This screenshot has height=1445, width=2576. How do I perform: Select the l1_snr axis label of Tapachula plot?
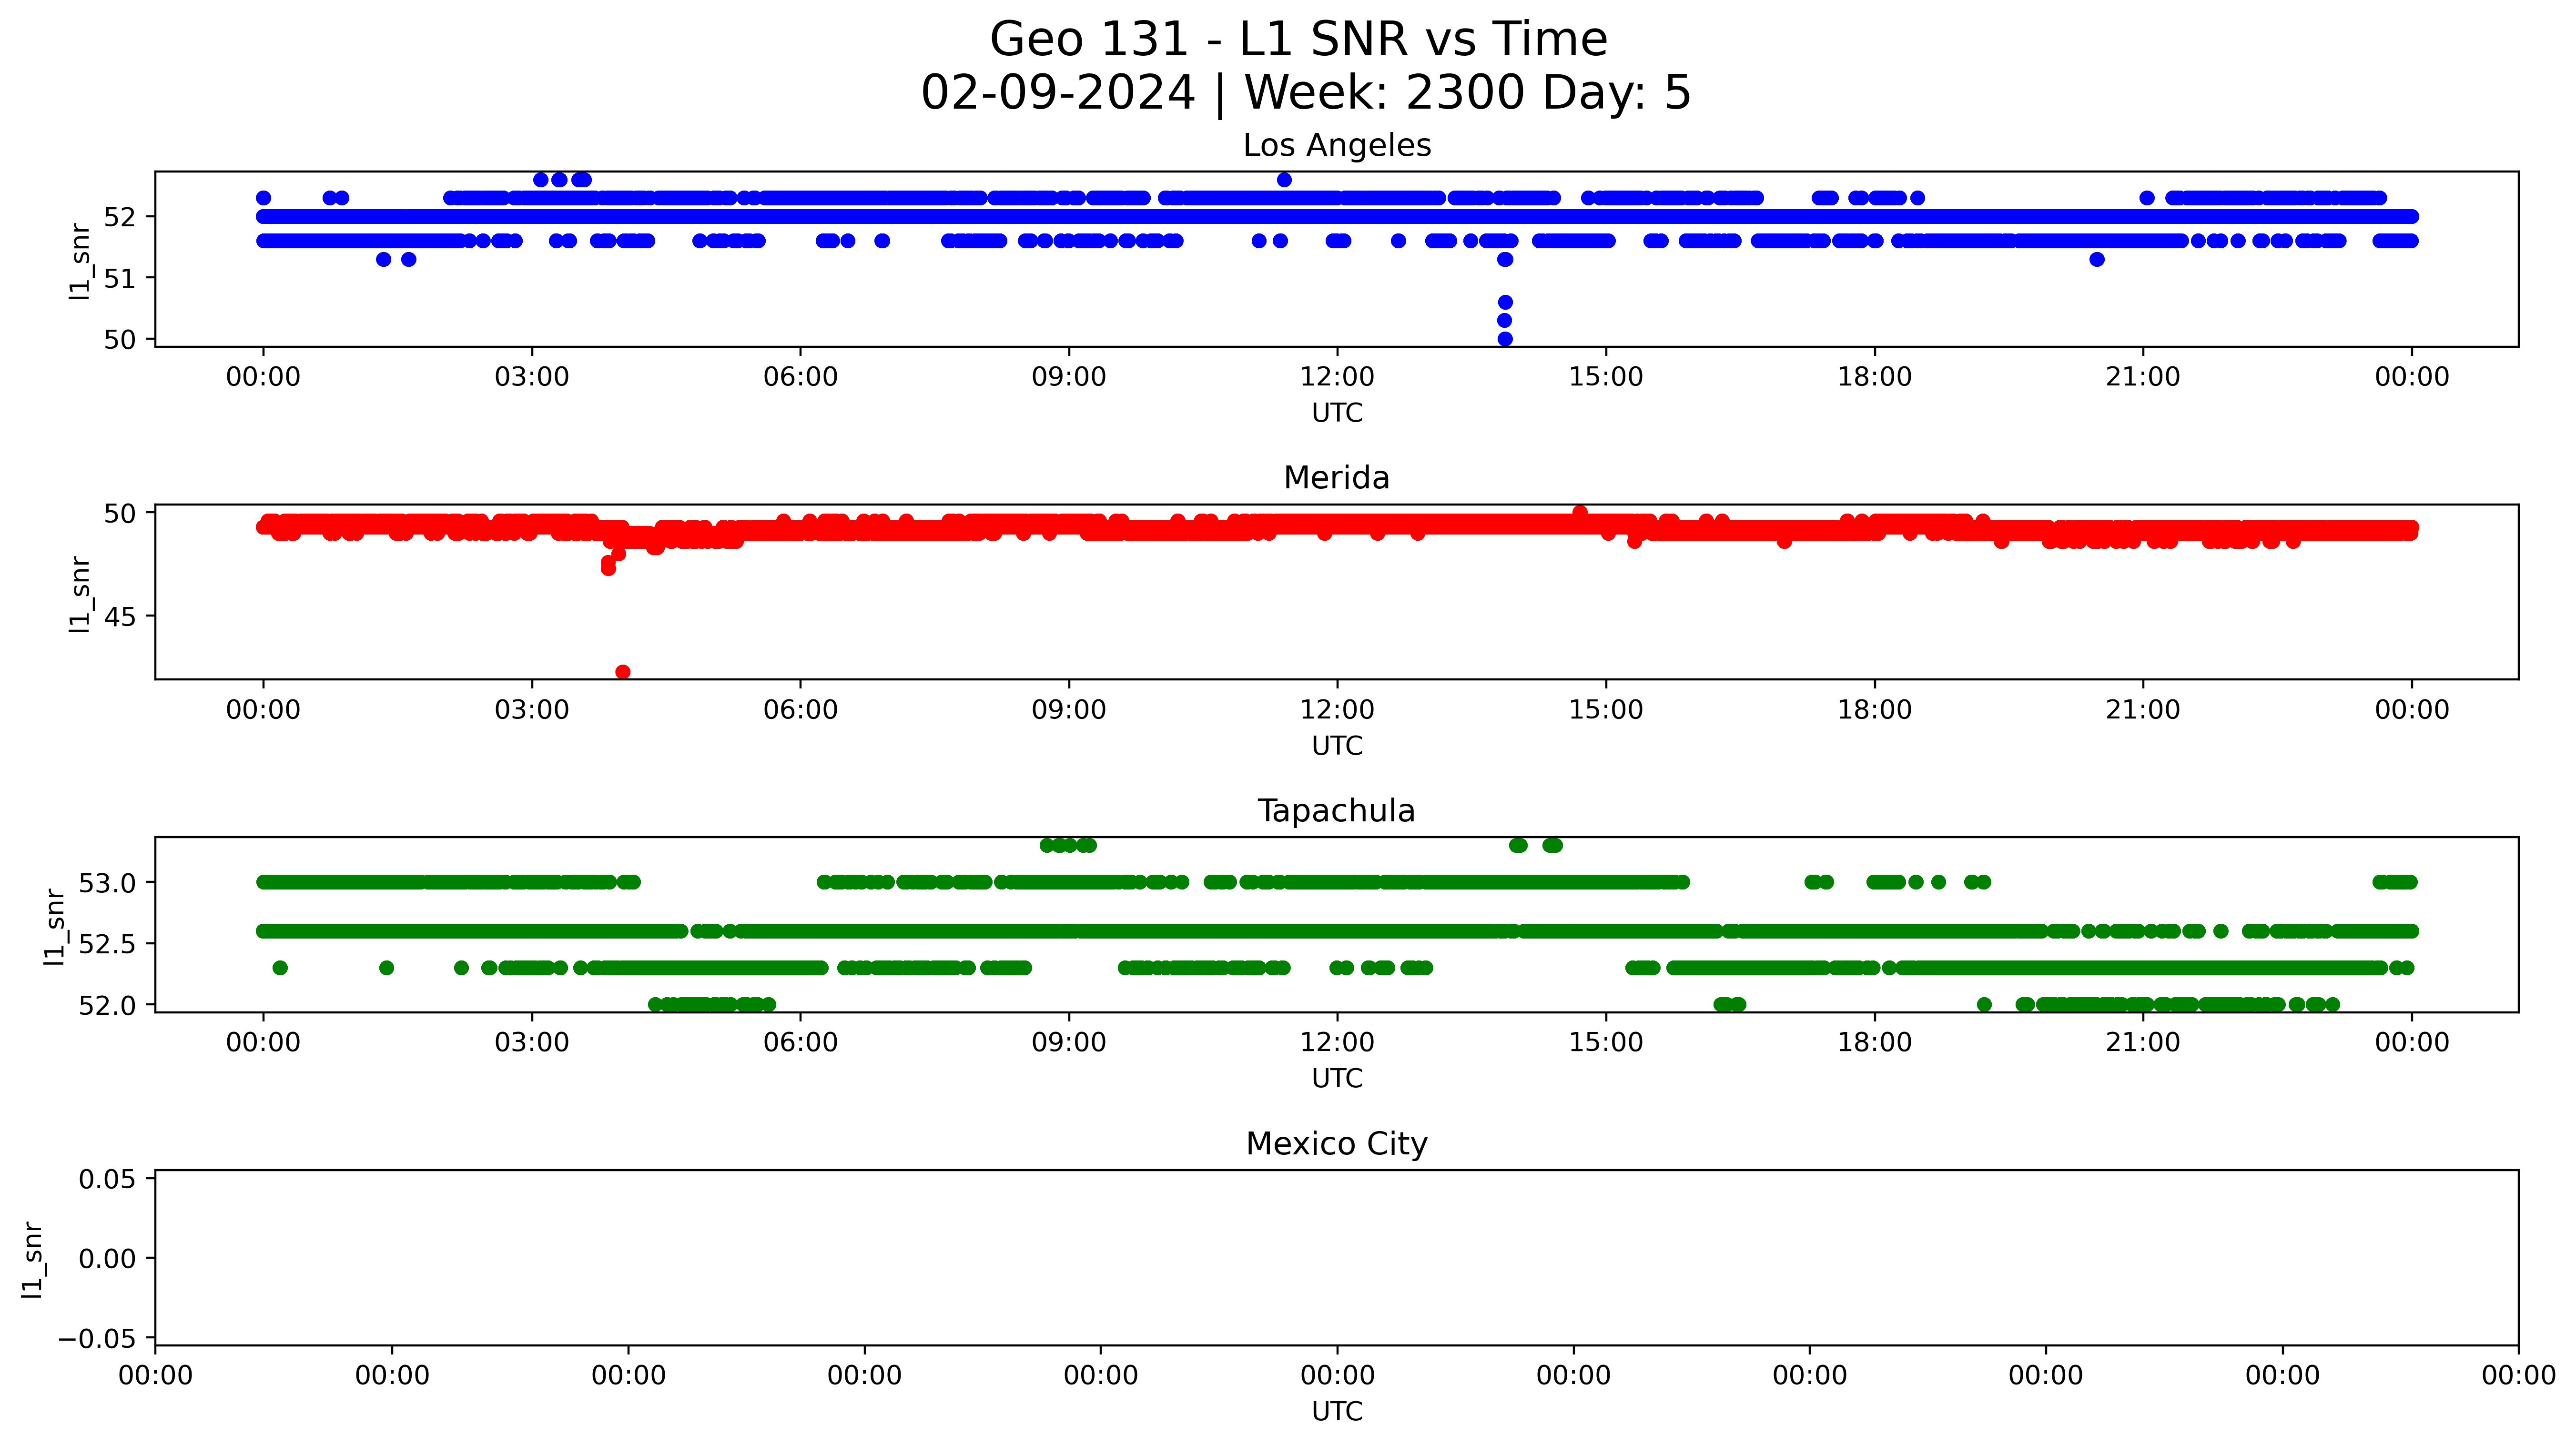click(54, 927)
